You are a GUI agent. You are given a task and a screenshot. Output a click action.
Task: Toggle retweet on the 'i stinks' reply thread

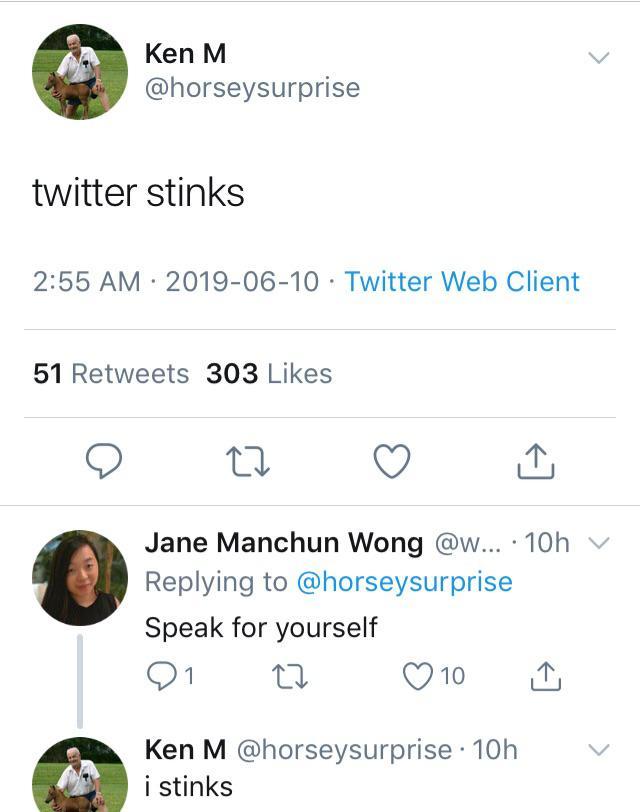coord(292,676)
